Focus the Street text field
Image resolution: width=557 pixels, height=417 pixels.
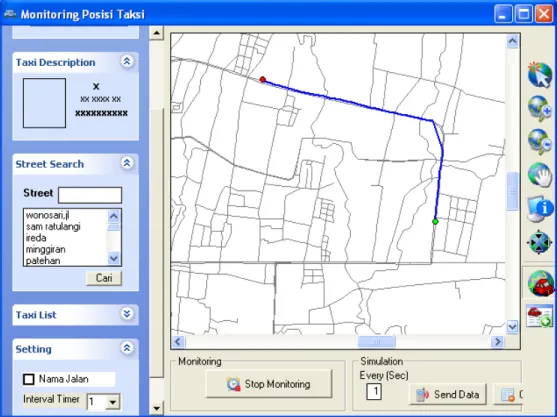click(90, 195)
